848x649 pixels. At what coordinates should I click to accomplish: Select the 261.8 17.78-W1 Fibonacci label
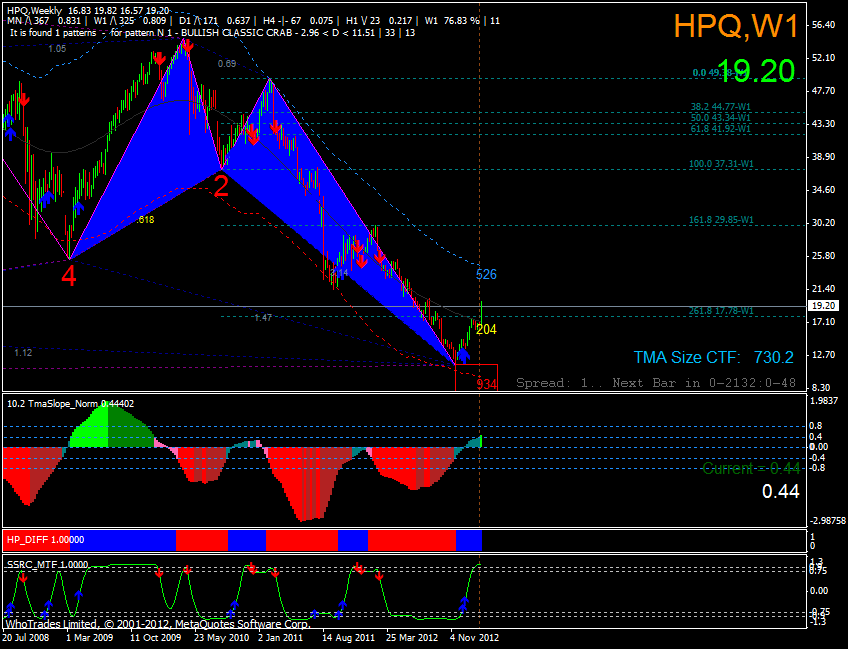[x=721, y=311]
